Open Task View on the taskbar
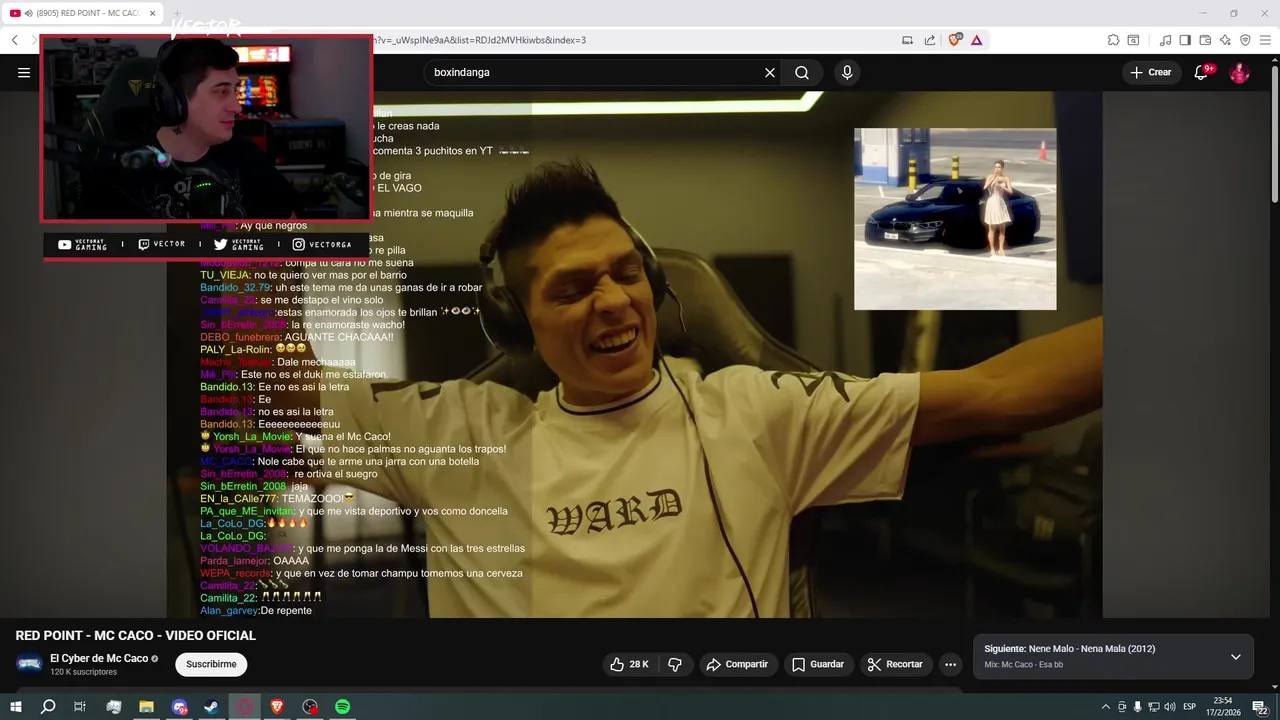This screenshot has width=1280, height=720. pos(80,707)
